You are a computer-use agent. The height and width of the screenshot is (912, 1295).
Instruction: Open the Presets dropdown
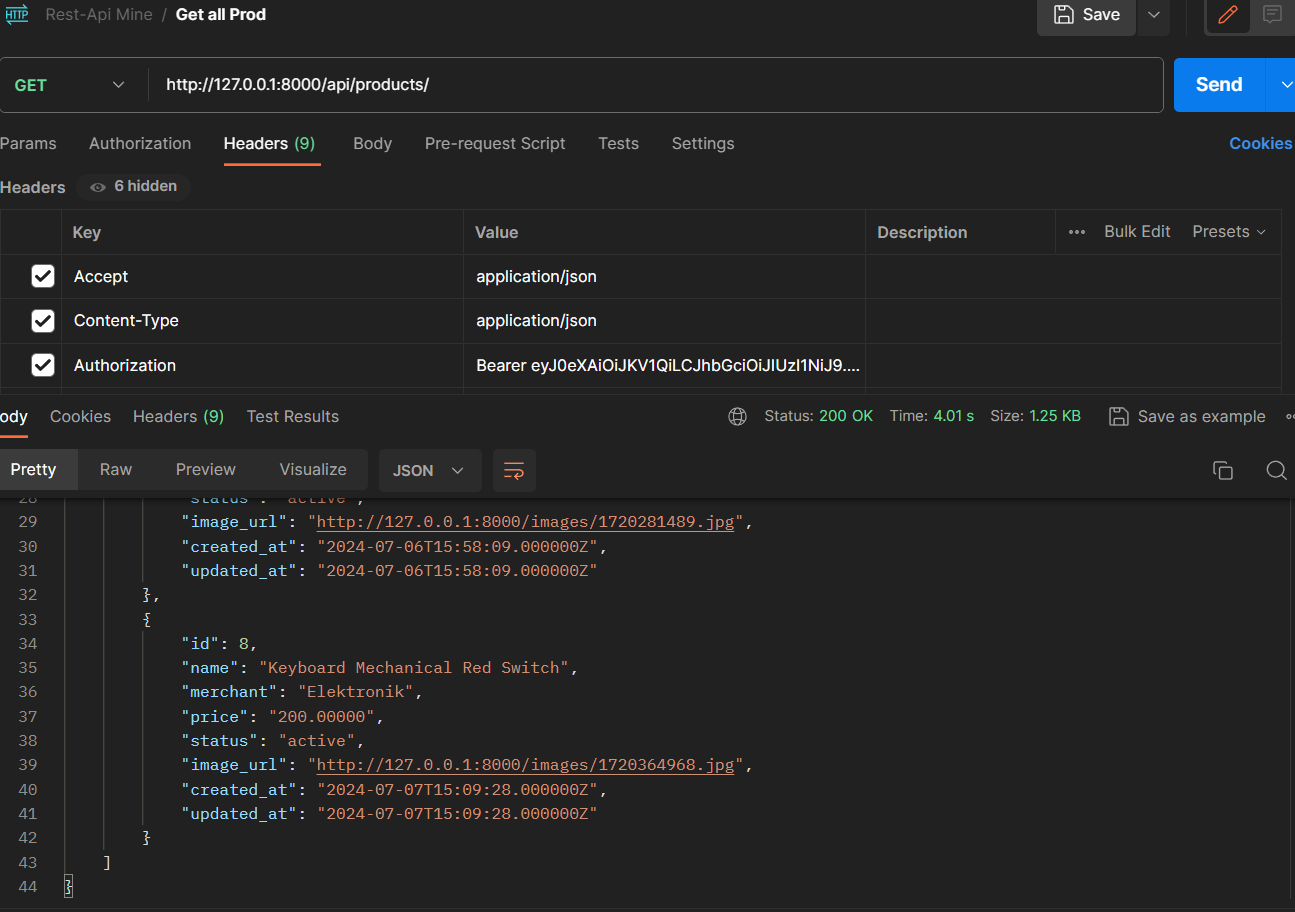[1229, 232]
